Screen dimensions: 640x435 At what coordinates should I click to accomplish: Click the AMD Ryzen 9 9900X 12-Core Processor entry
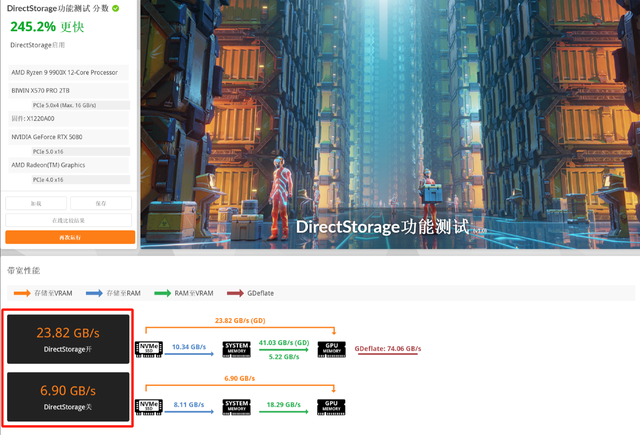point(69,72)
